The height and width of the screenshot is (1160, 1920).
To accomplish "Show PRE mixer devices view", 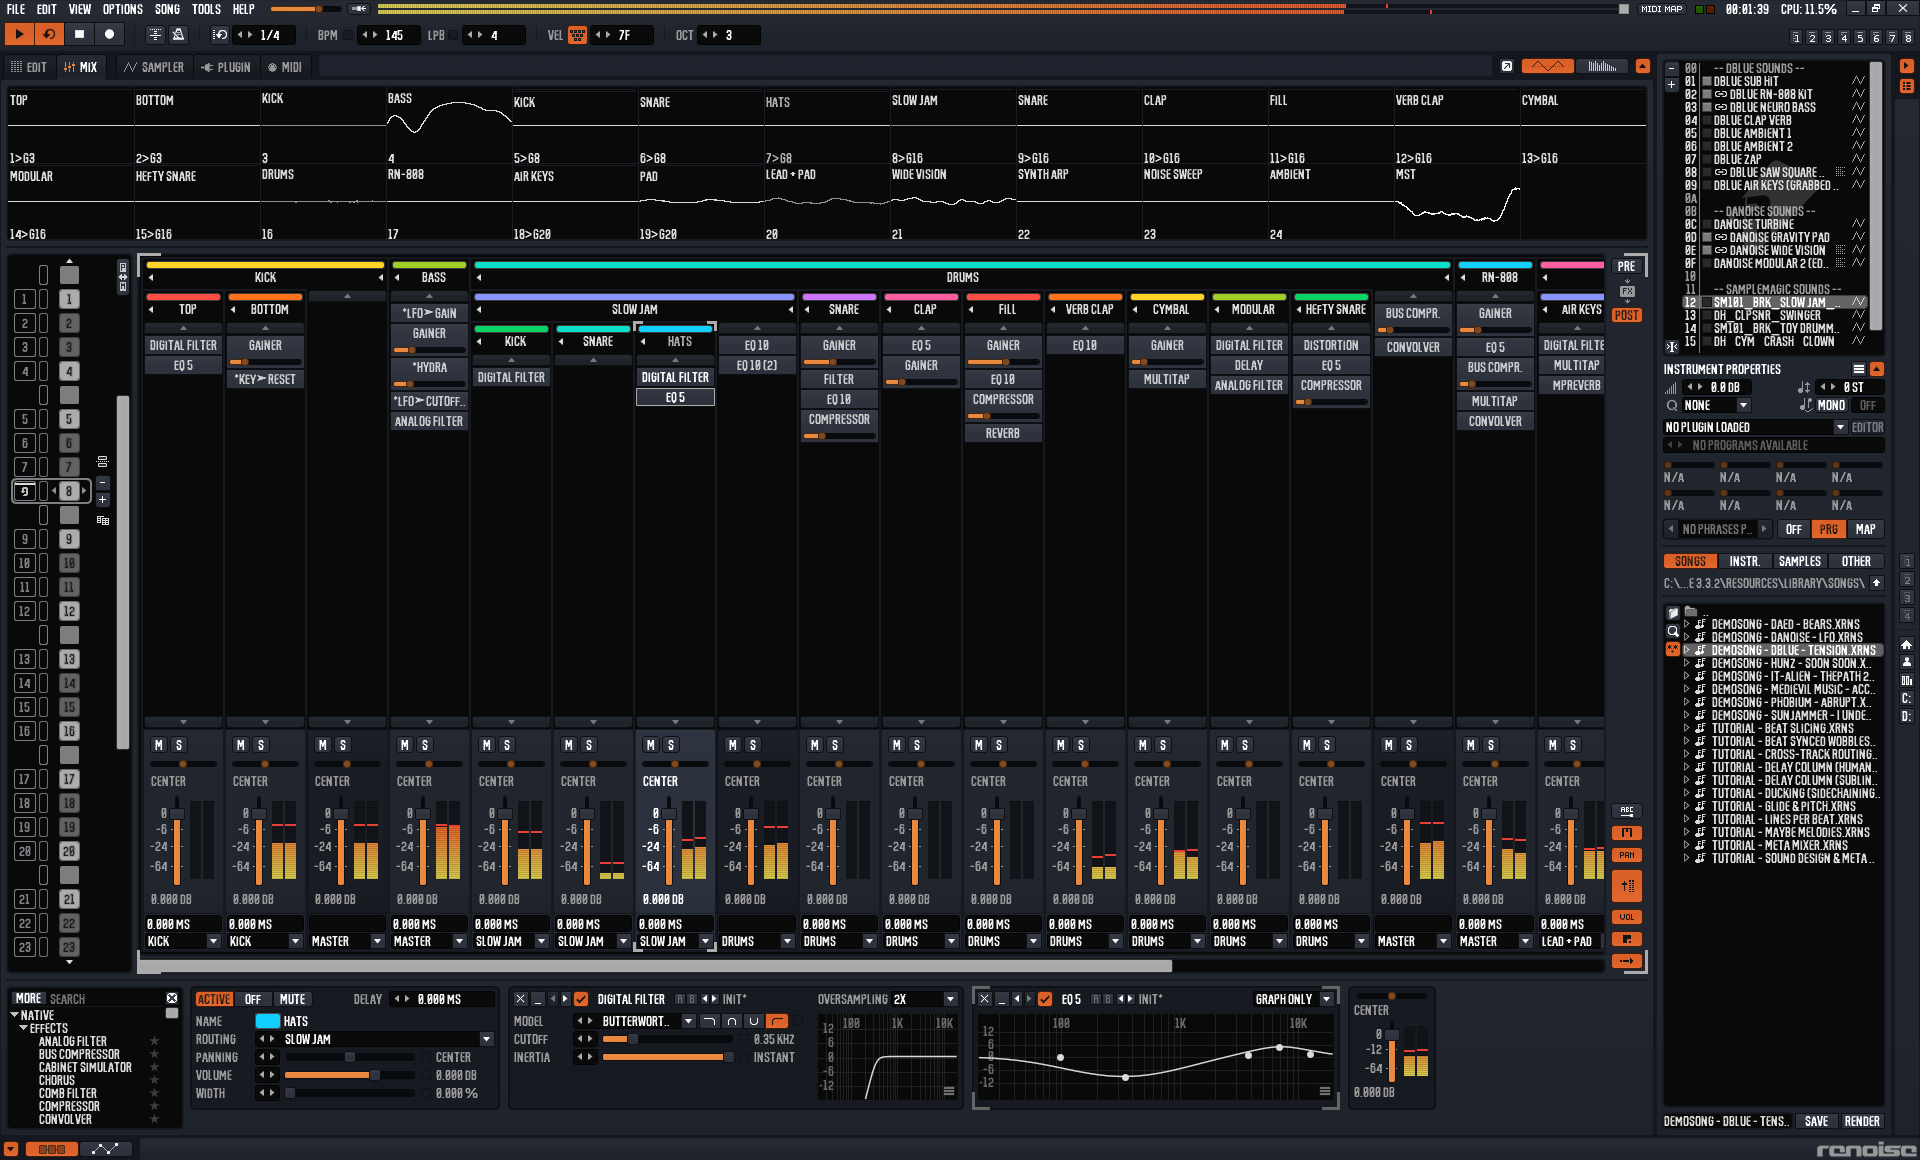I will [x=1627, y=266].
